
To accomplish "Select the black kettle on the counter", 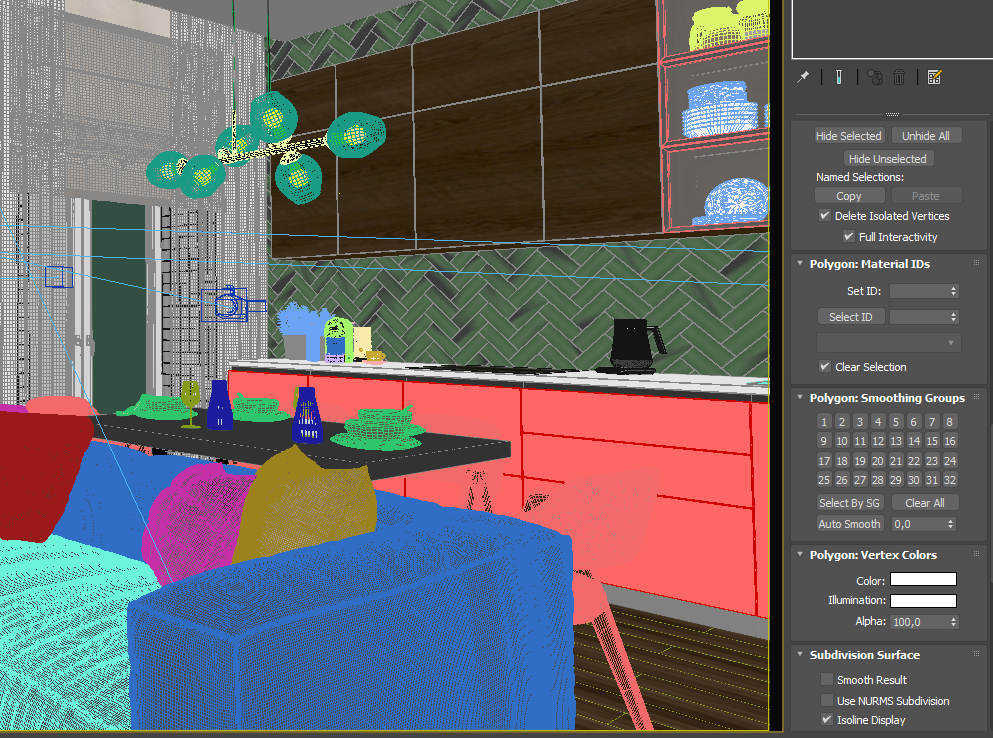I will click(x=635, y=345).
